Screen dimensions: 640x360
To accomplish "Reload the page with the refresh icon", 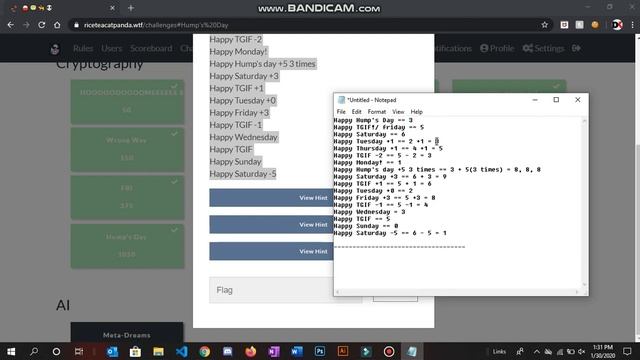I will coord(42,25).
